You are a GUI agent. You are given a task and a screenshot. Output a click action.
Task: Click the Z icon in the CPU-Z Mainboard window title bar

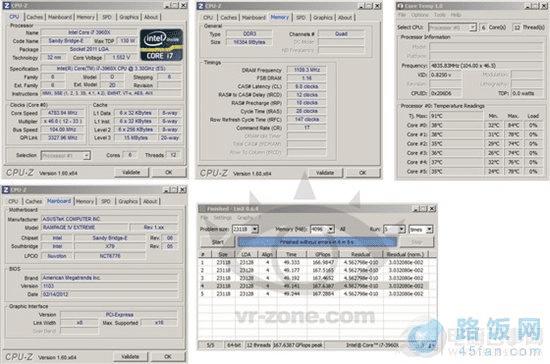(x=6, y=190)
